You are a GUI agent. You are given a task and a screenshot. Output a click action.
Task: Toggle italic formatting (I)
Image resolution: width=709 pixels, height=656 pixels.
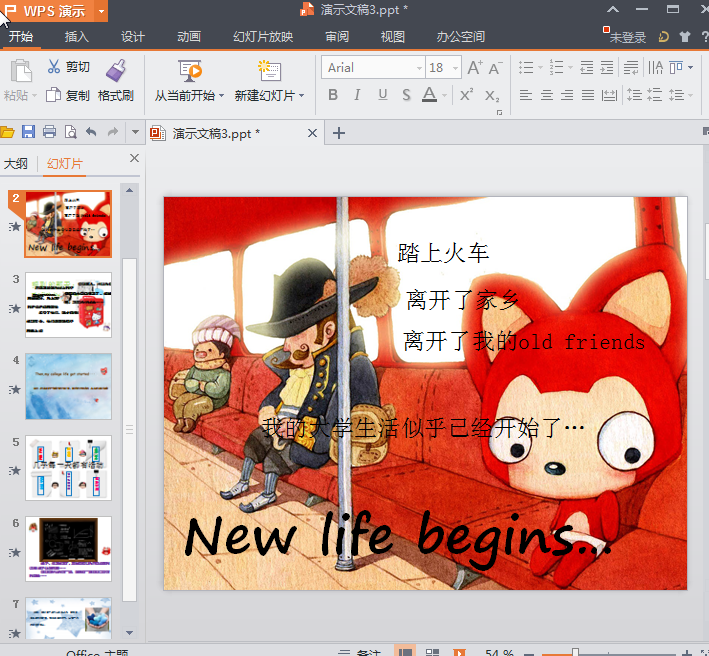pyautogui.click(x=357, y=95)
